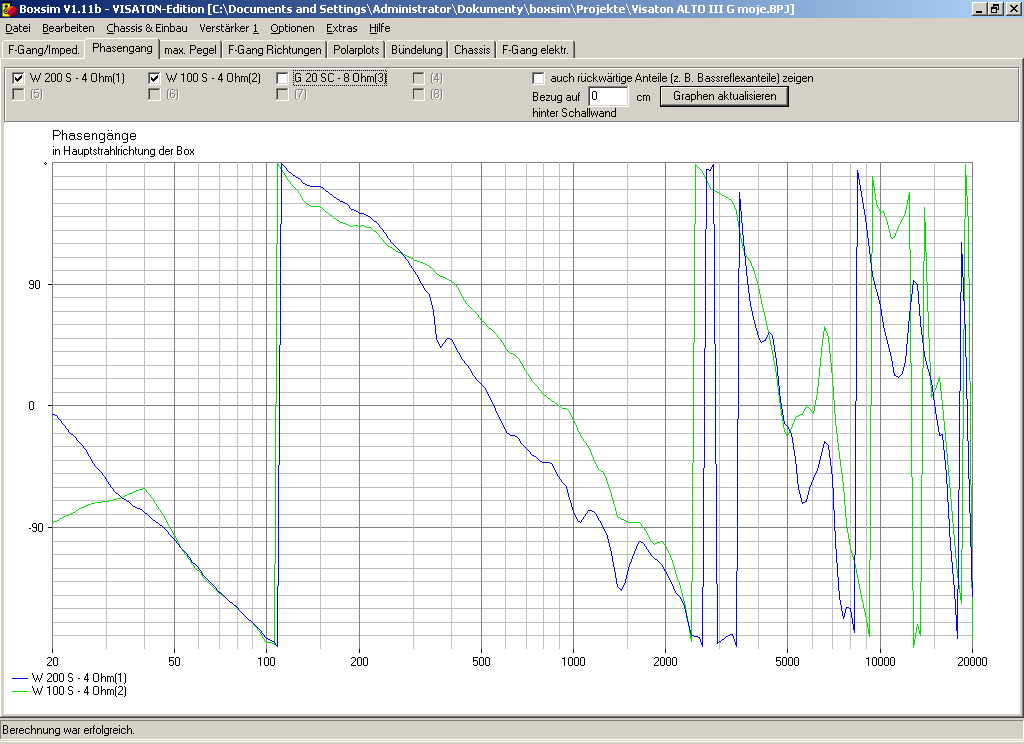Restore down the Boxsim window
The image size is (1024, 744).
[994, 8]
